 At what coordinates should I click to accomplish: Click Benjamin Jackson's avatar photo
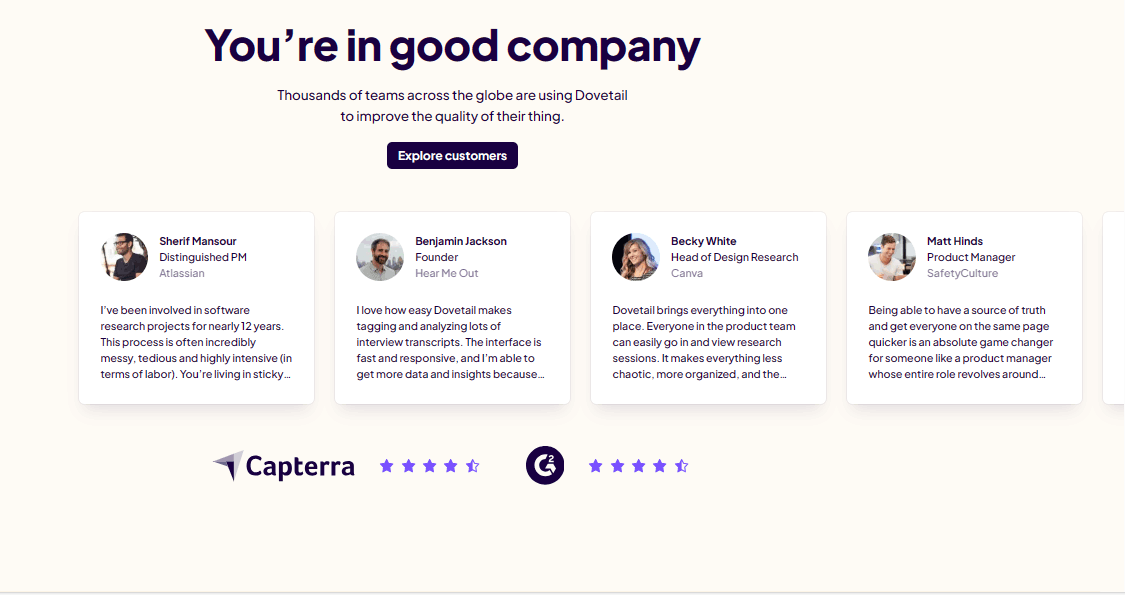coord(380,257)
